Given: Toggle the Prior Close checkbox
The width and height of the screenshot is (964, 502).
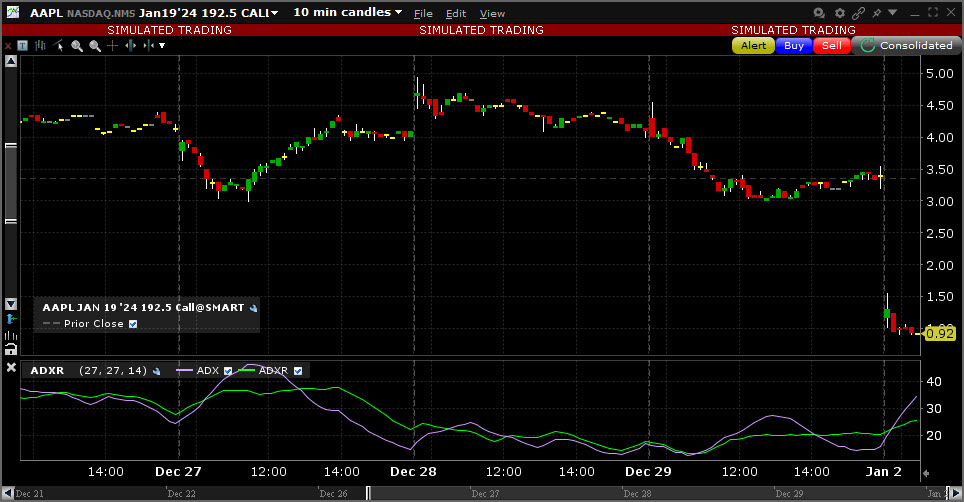Looking at the screenshot, I should (x=133, y=324).
